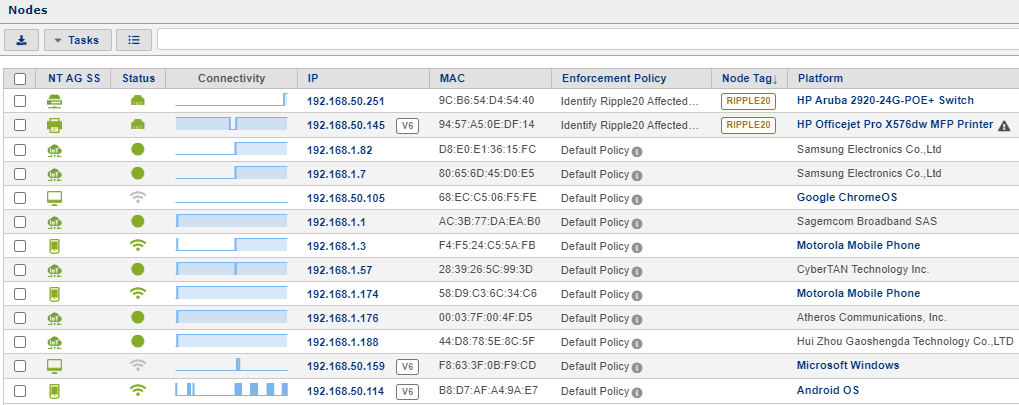Sort the table by IP column
The width and height of the screenshot is (1019, 405).
[x=313, y=78]
